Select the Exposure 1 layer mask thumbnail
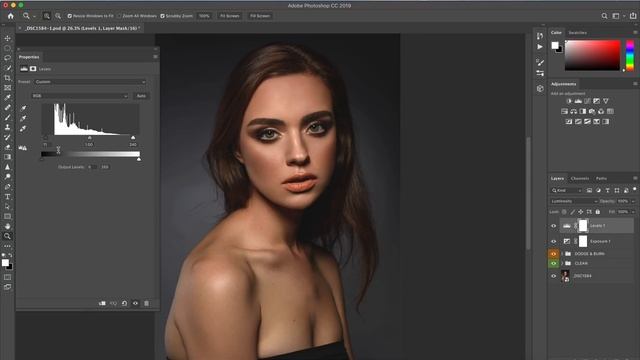640x360 pixels. coord(583,241)
